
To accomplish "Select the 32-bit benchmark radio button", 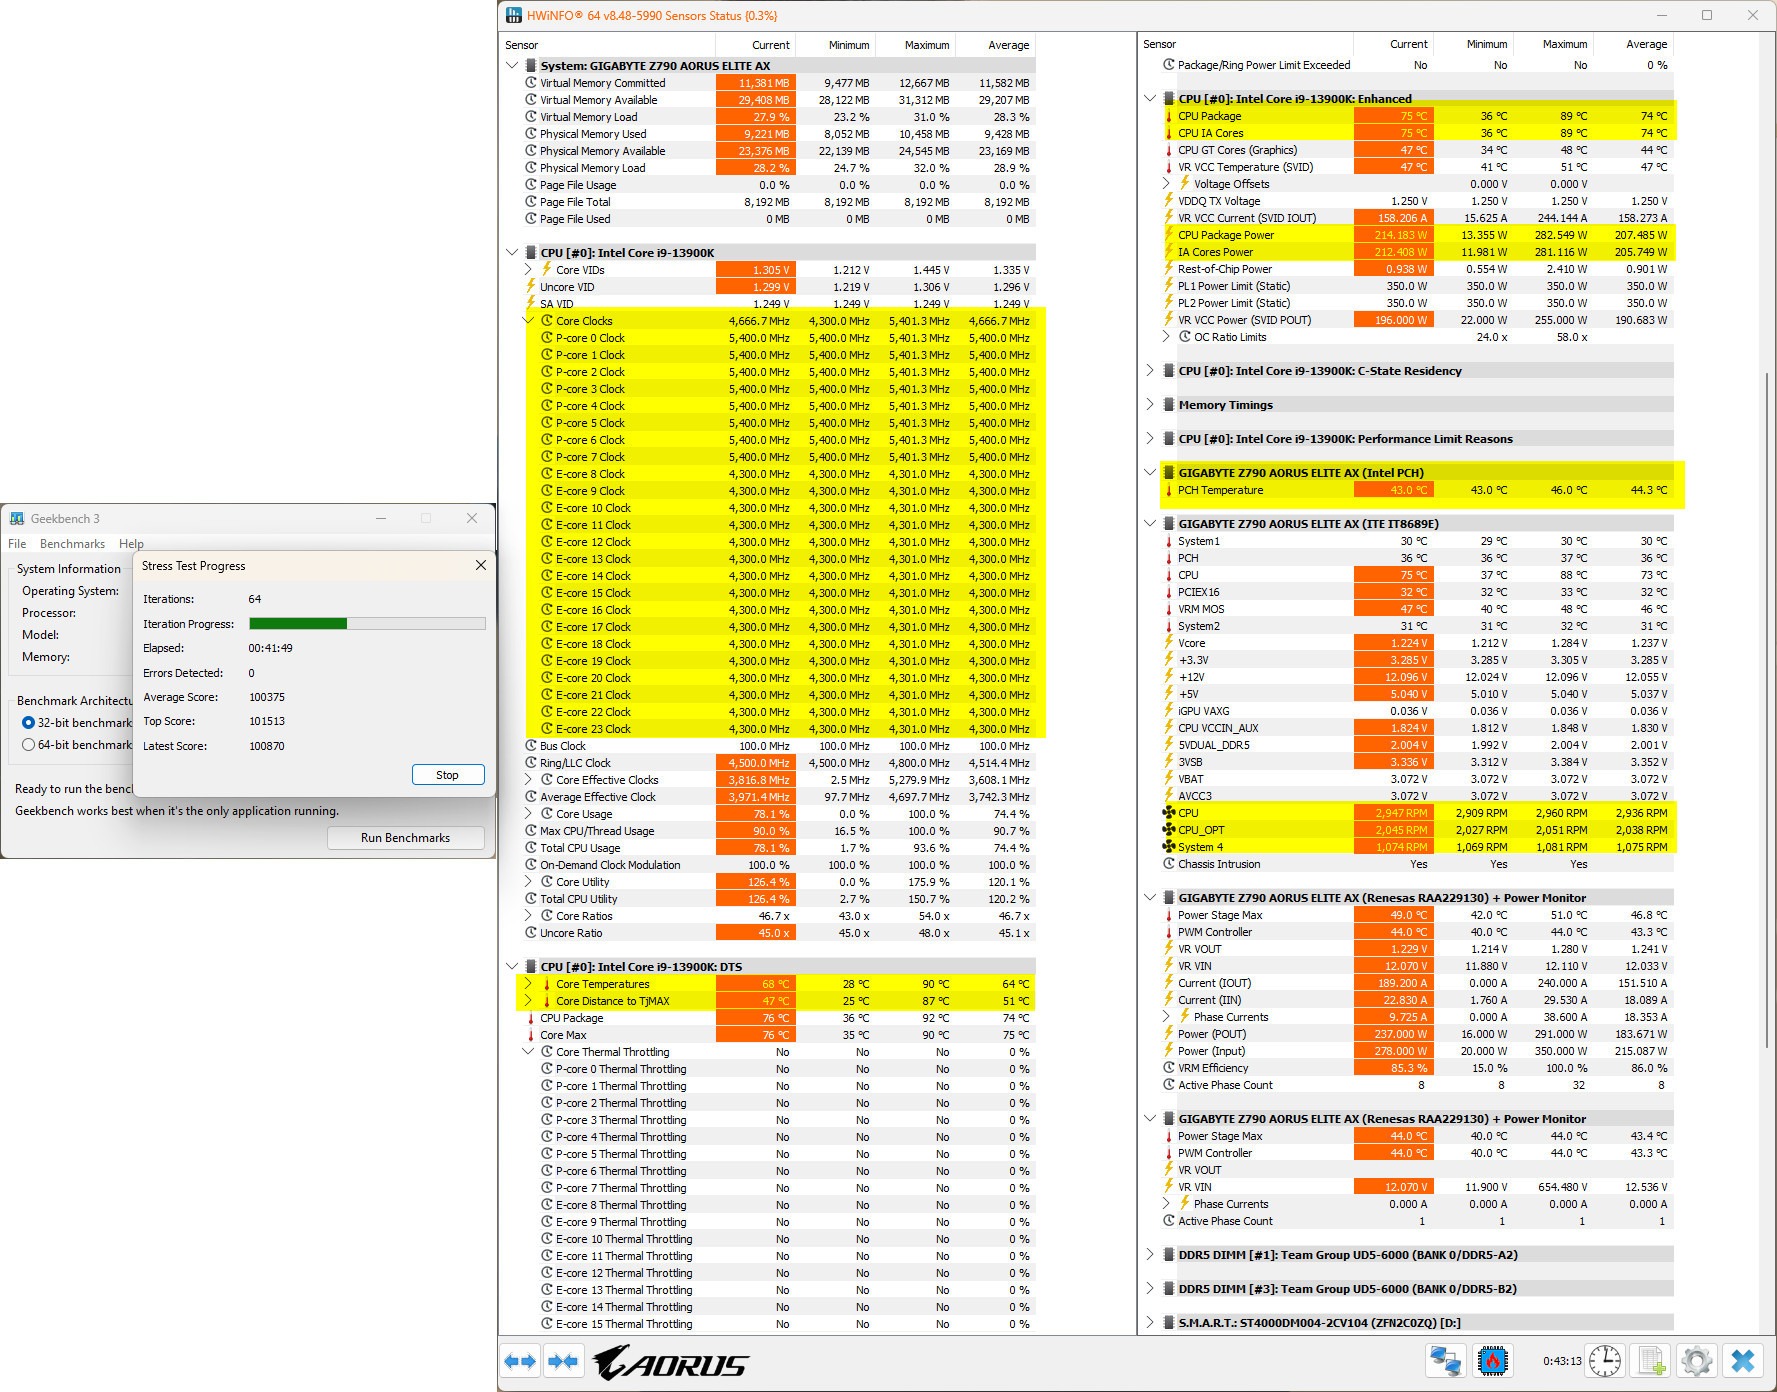I will (29, 722).
